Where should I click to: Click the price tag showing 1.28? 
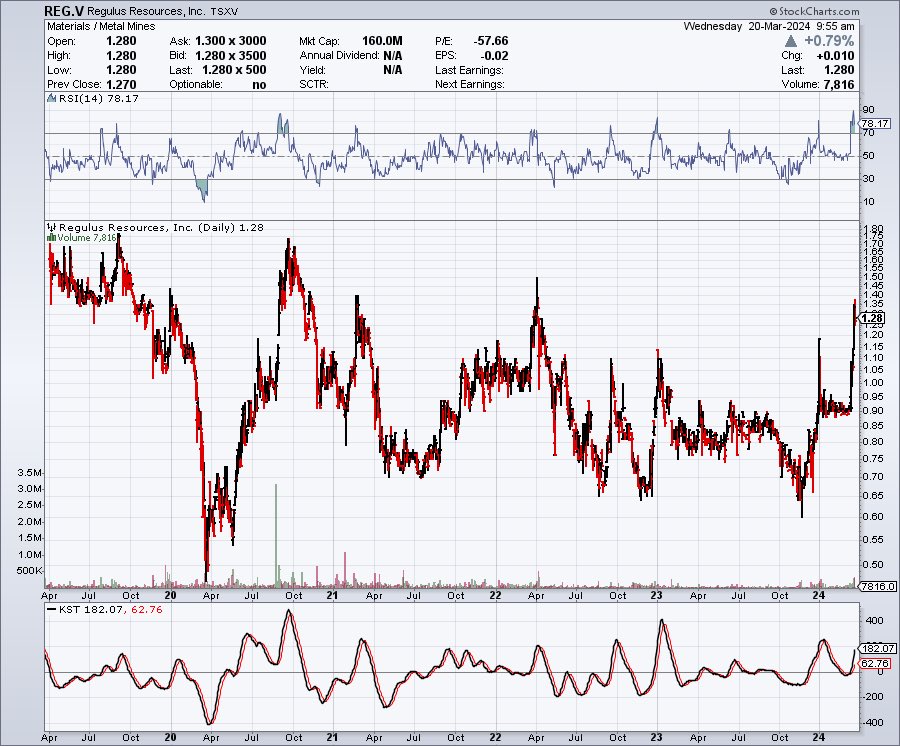[x=872, y=318]
